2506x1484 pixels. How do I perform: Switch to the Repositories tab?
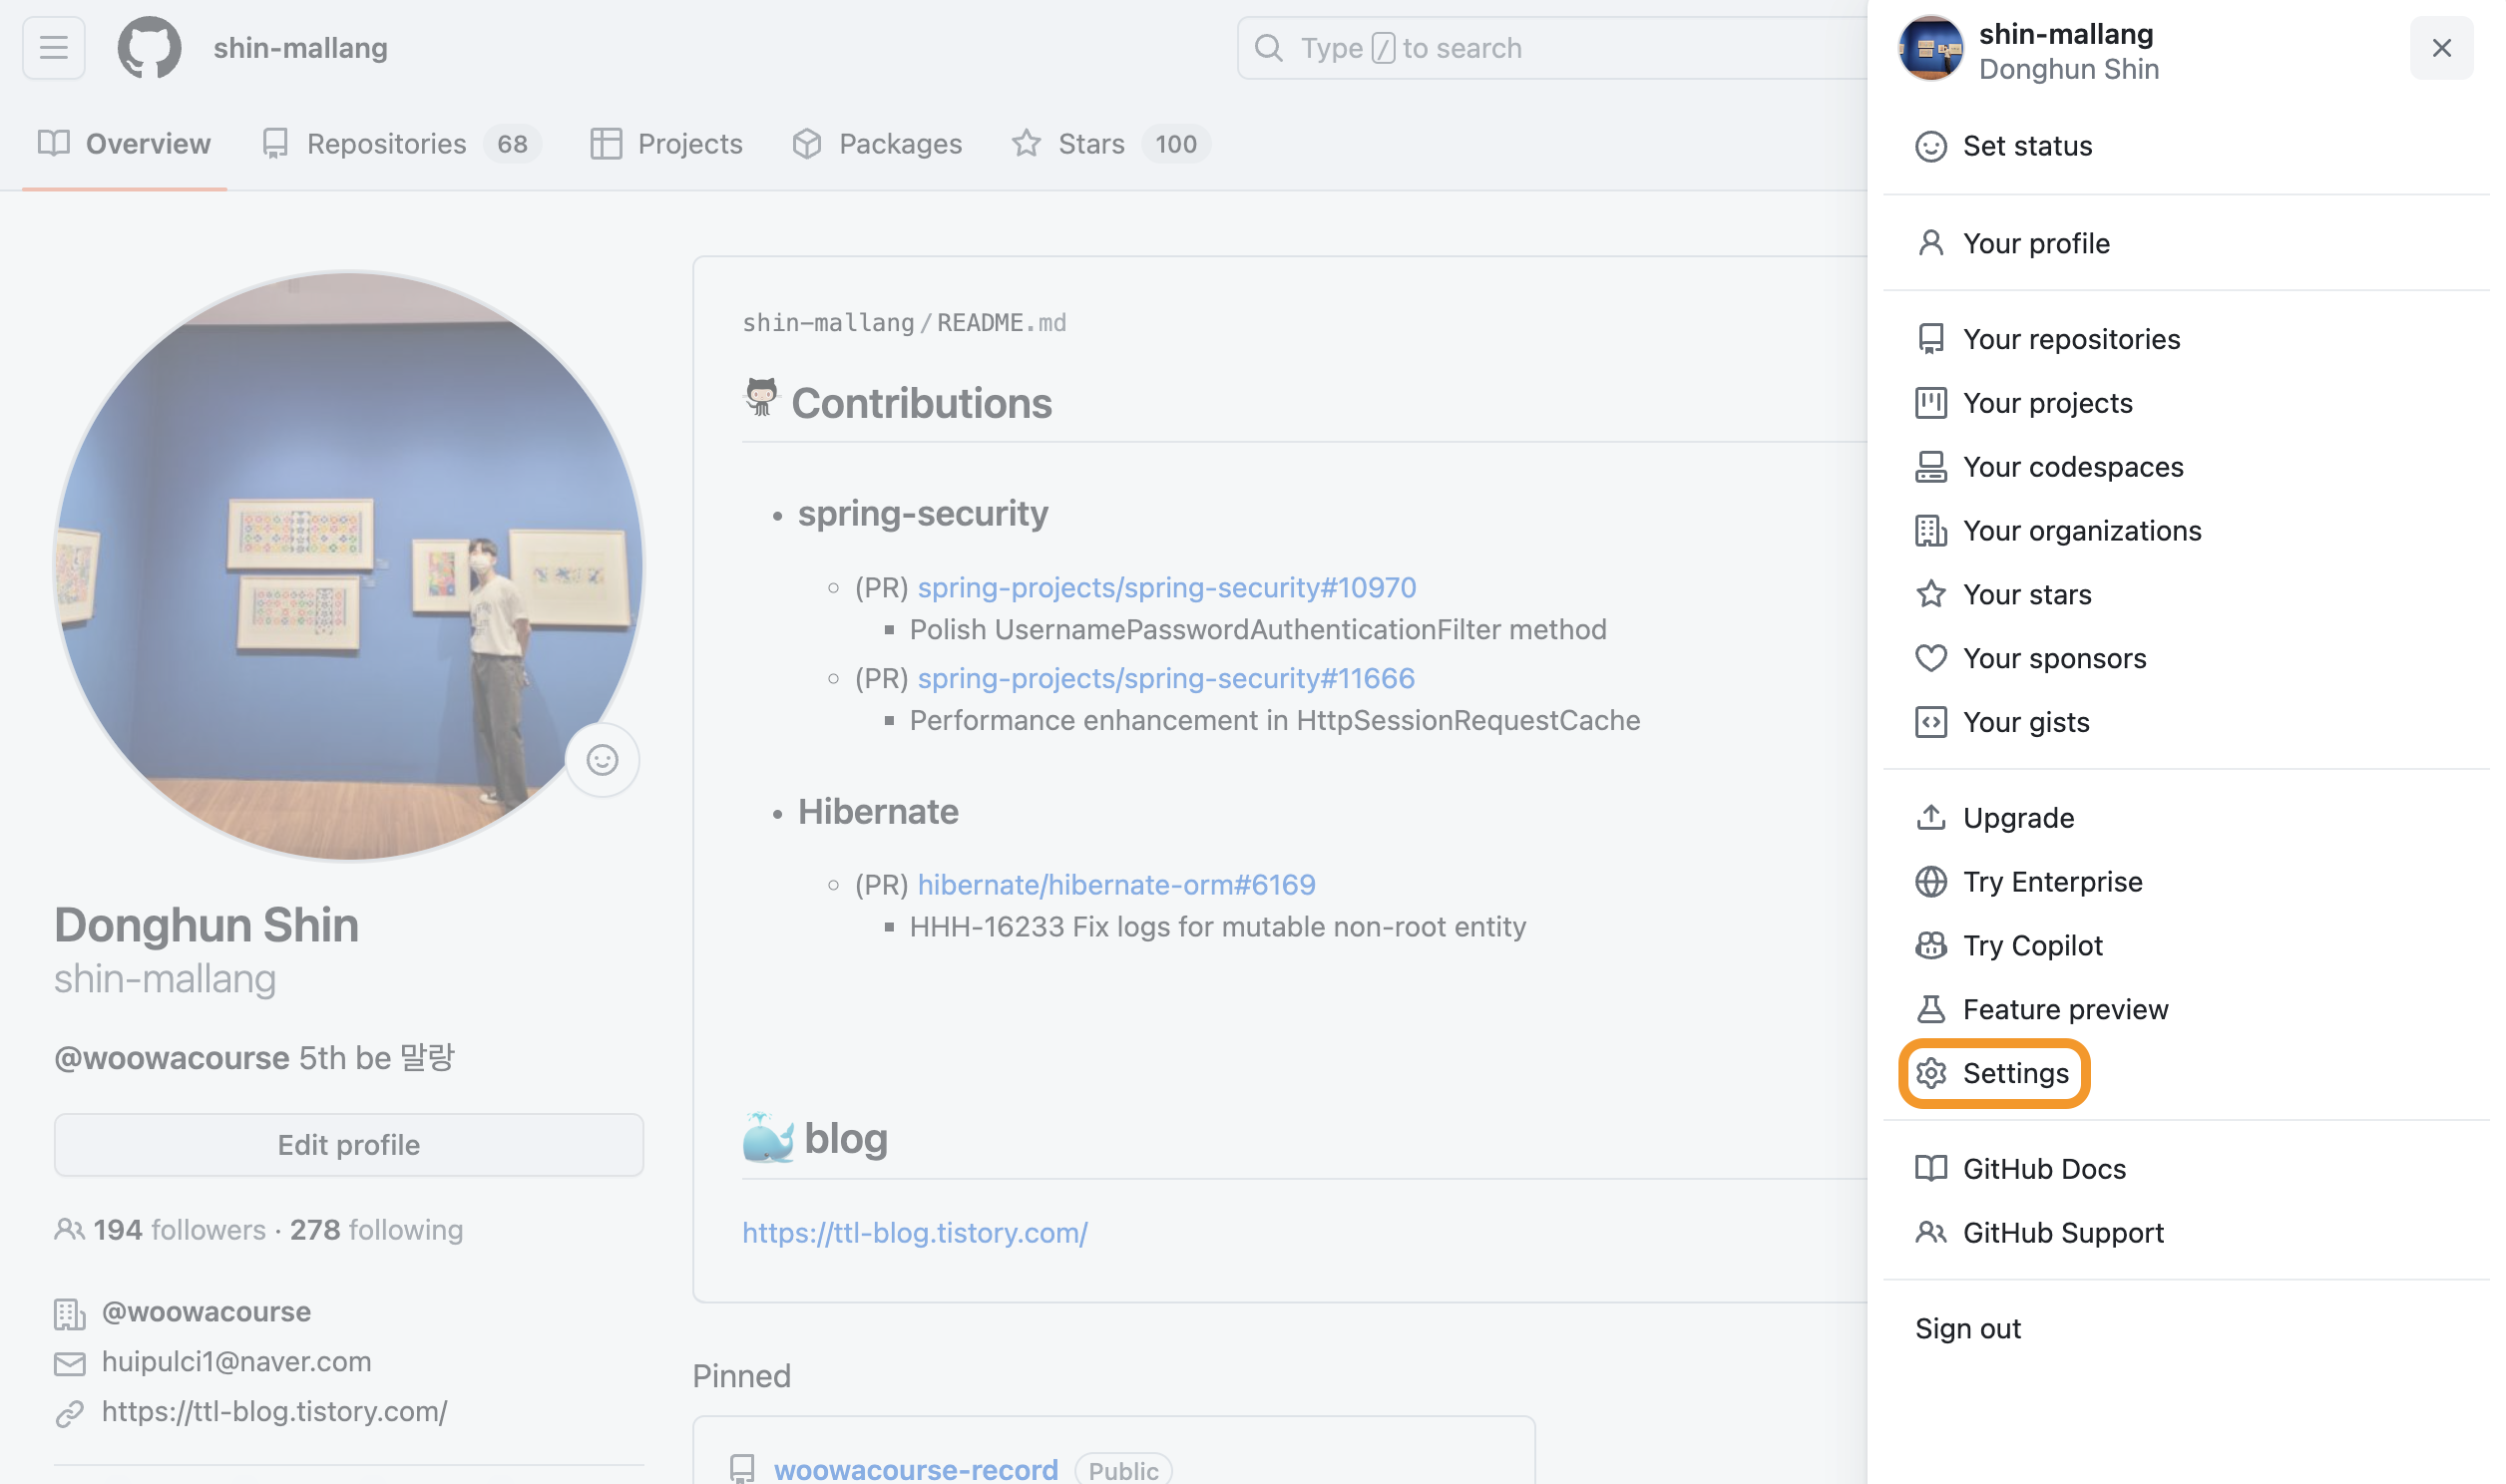[x=386, y=144]
